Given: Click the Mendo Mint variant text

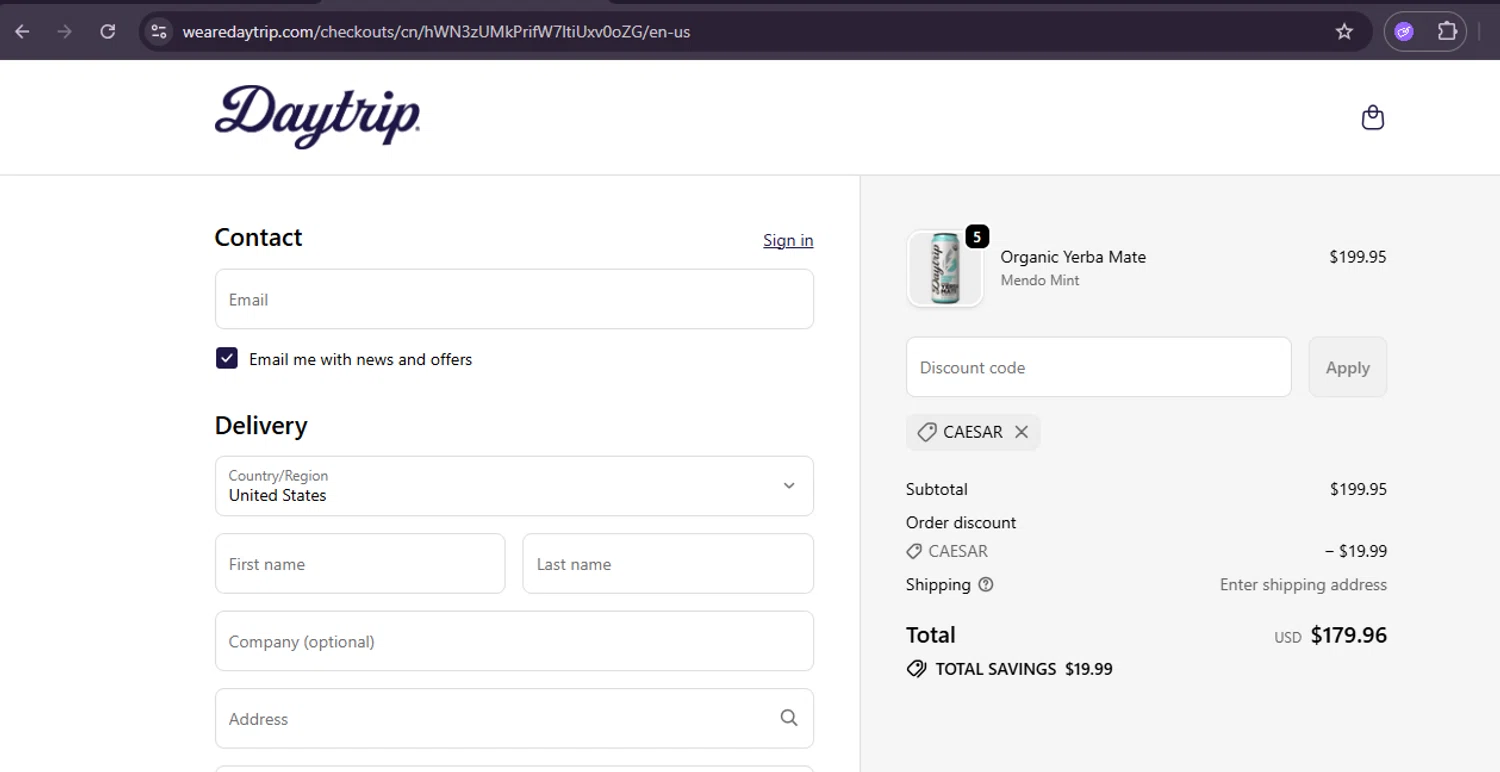Looking at the screenshot, I should tap(1040, 281).
